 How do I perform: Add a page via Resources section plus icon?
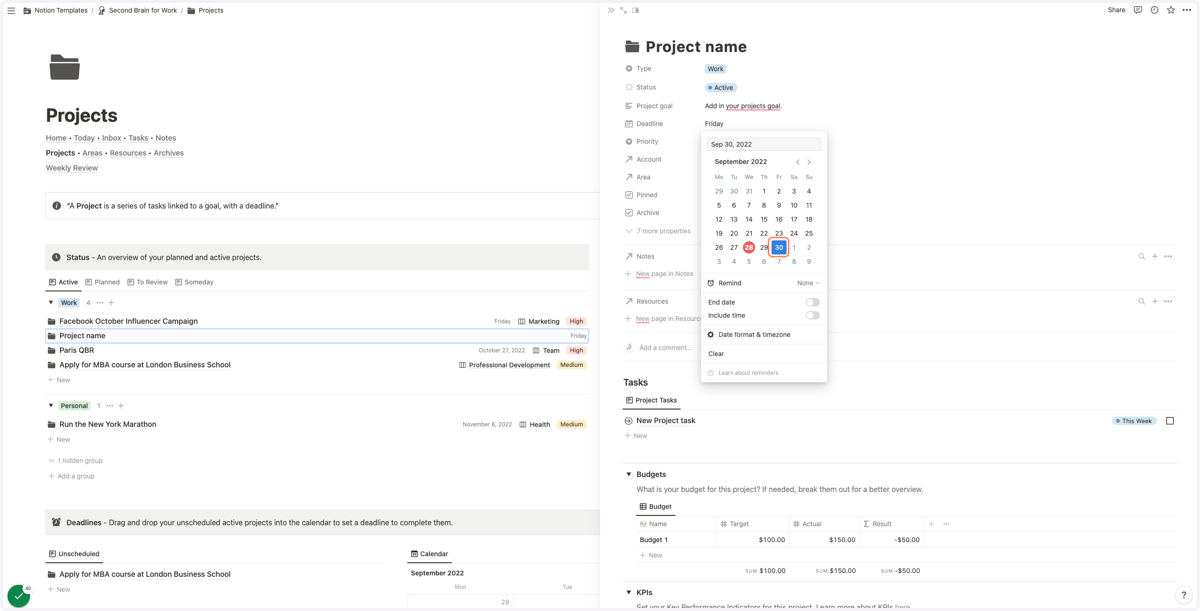point(1155,301)
